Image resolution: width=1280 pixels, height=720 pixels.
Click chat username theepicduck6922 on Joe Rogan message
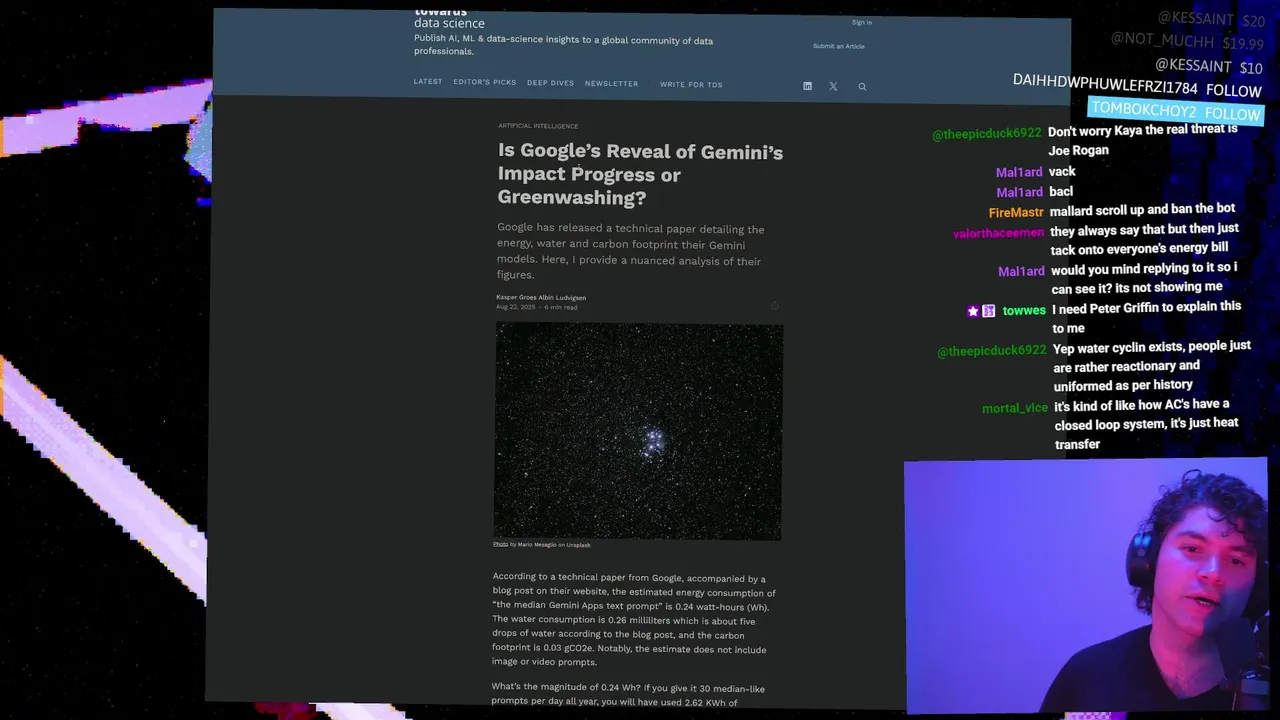[987, 133]
